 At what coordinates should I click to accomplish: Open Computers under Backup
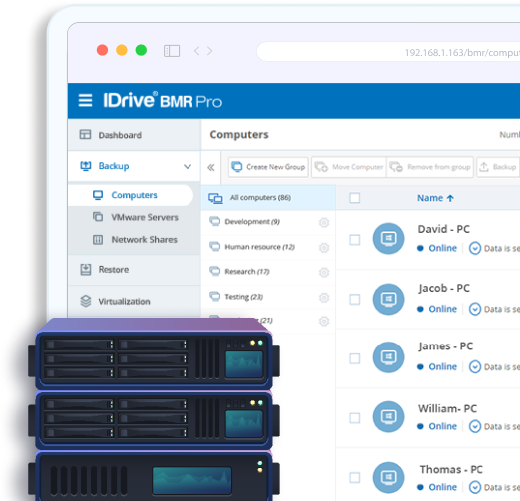click(131, 195)
